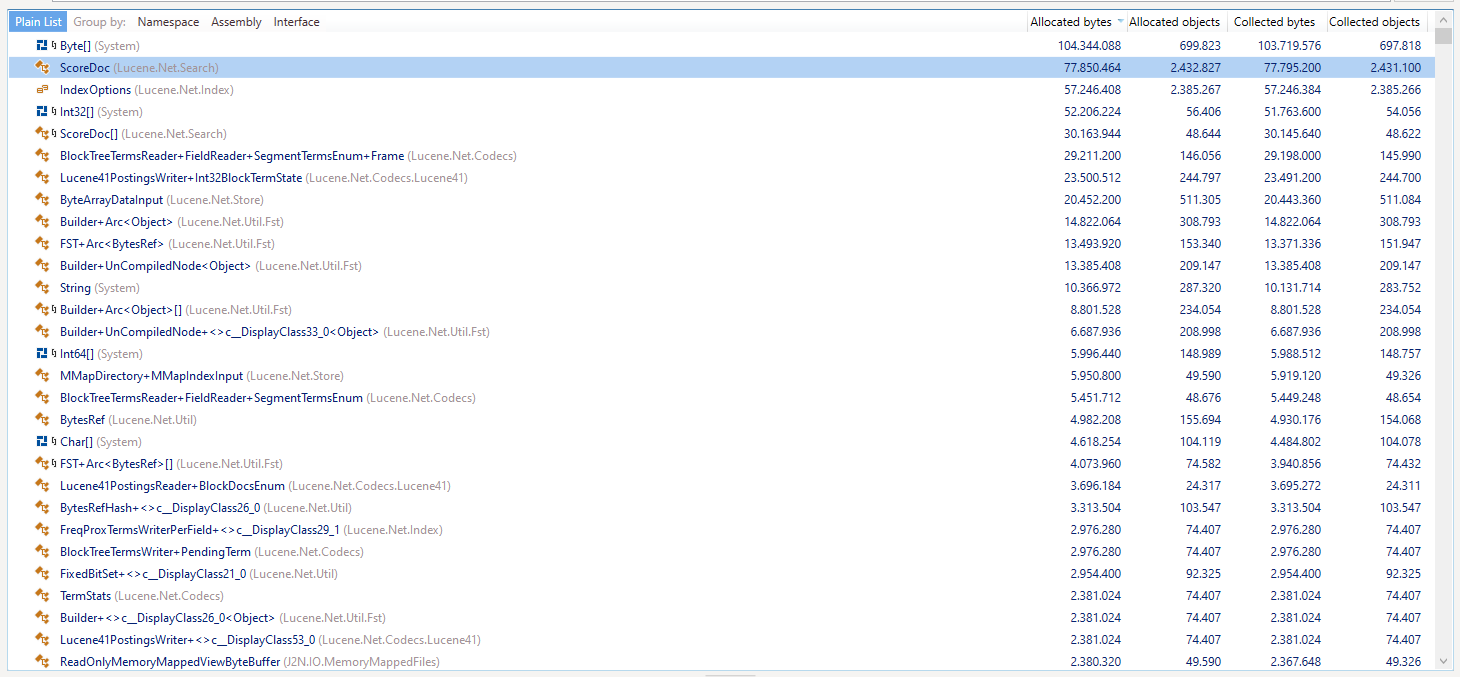1460x677 pixels.
Task: Click the 104.344.088 allocated bytes value
Action: pyautogui.click(x=1089, y=46)
